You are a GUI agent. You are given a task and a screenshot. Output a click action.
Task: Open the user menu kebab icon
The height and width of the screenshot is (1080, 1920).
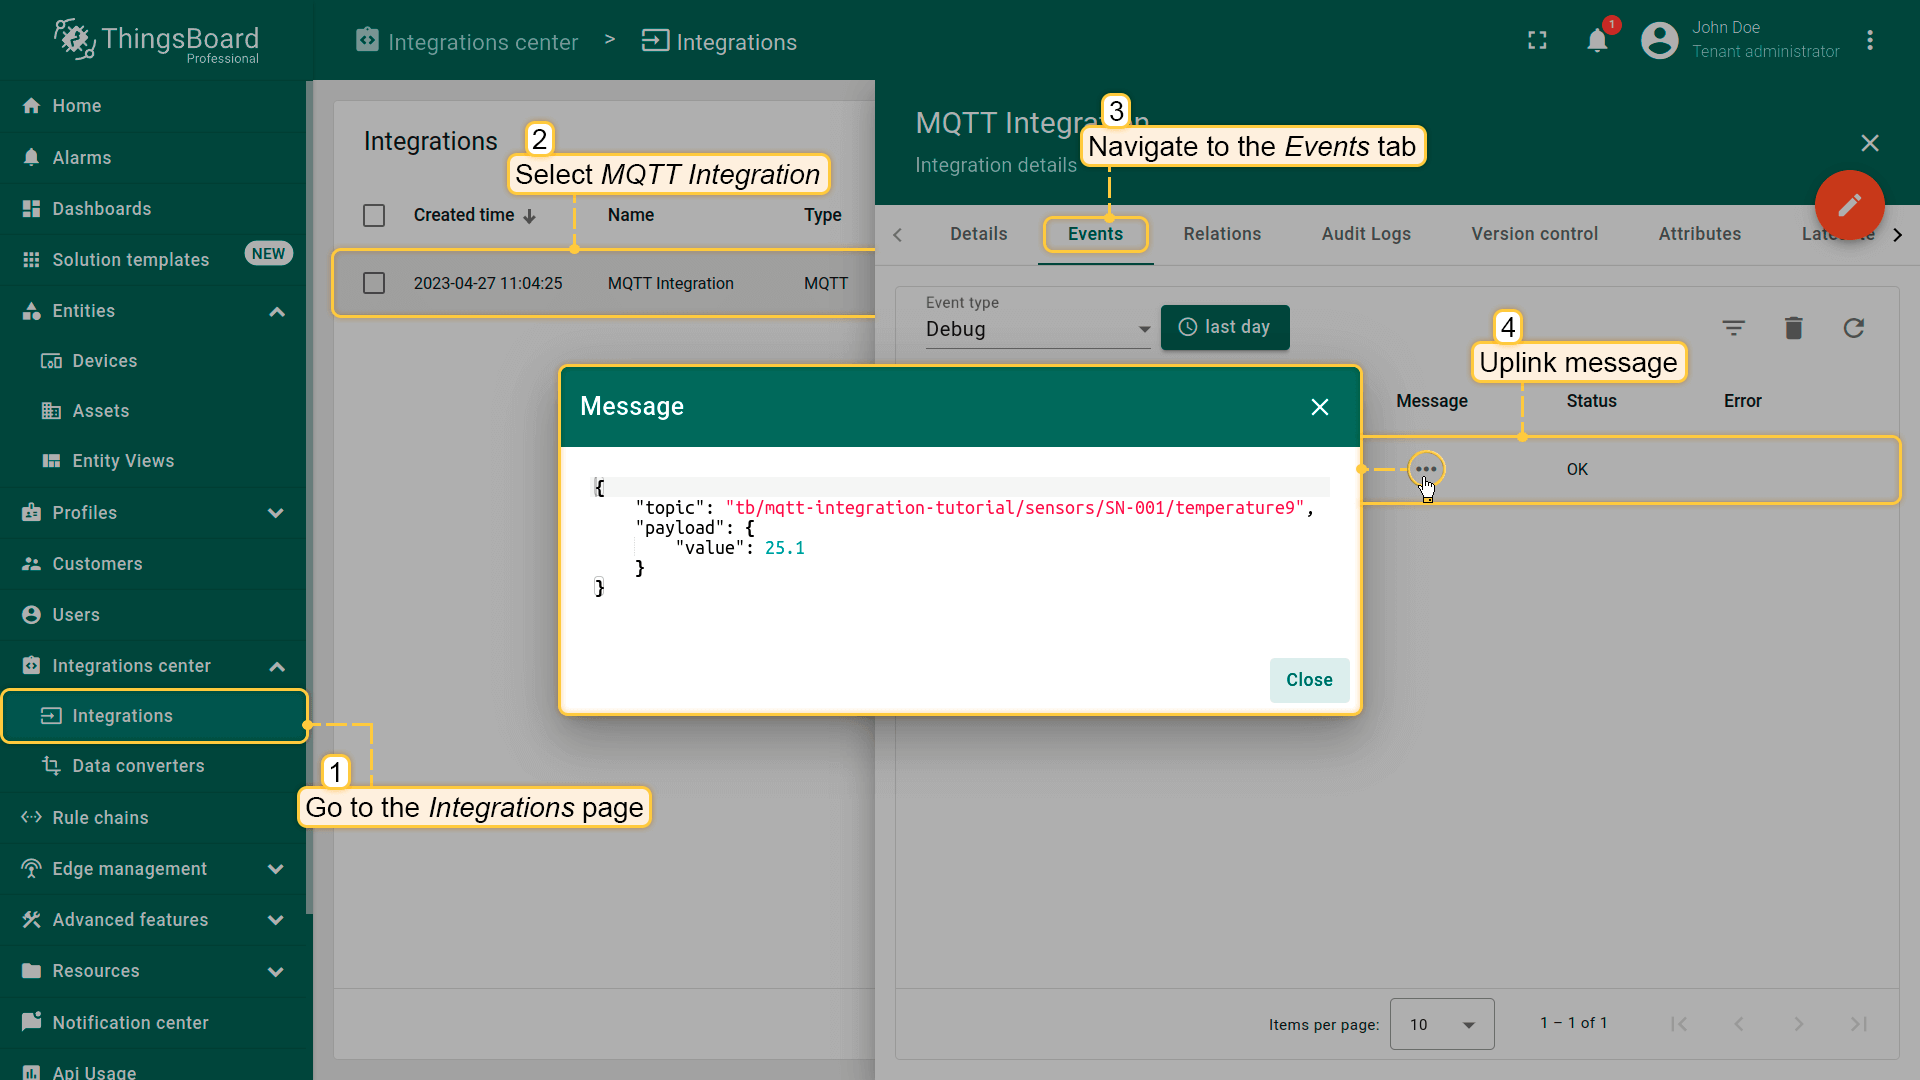pyautogui.click(x=1869, y=41)
